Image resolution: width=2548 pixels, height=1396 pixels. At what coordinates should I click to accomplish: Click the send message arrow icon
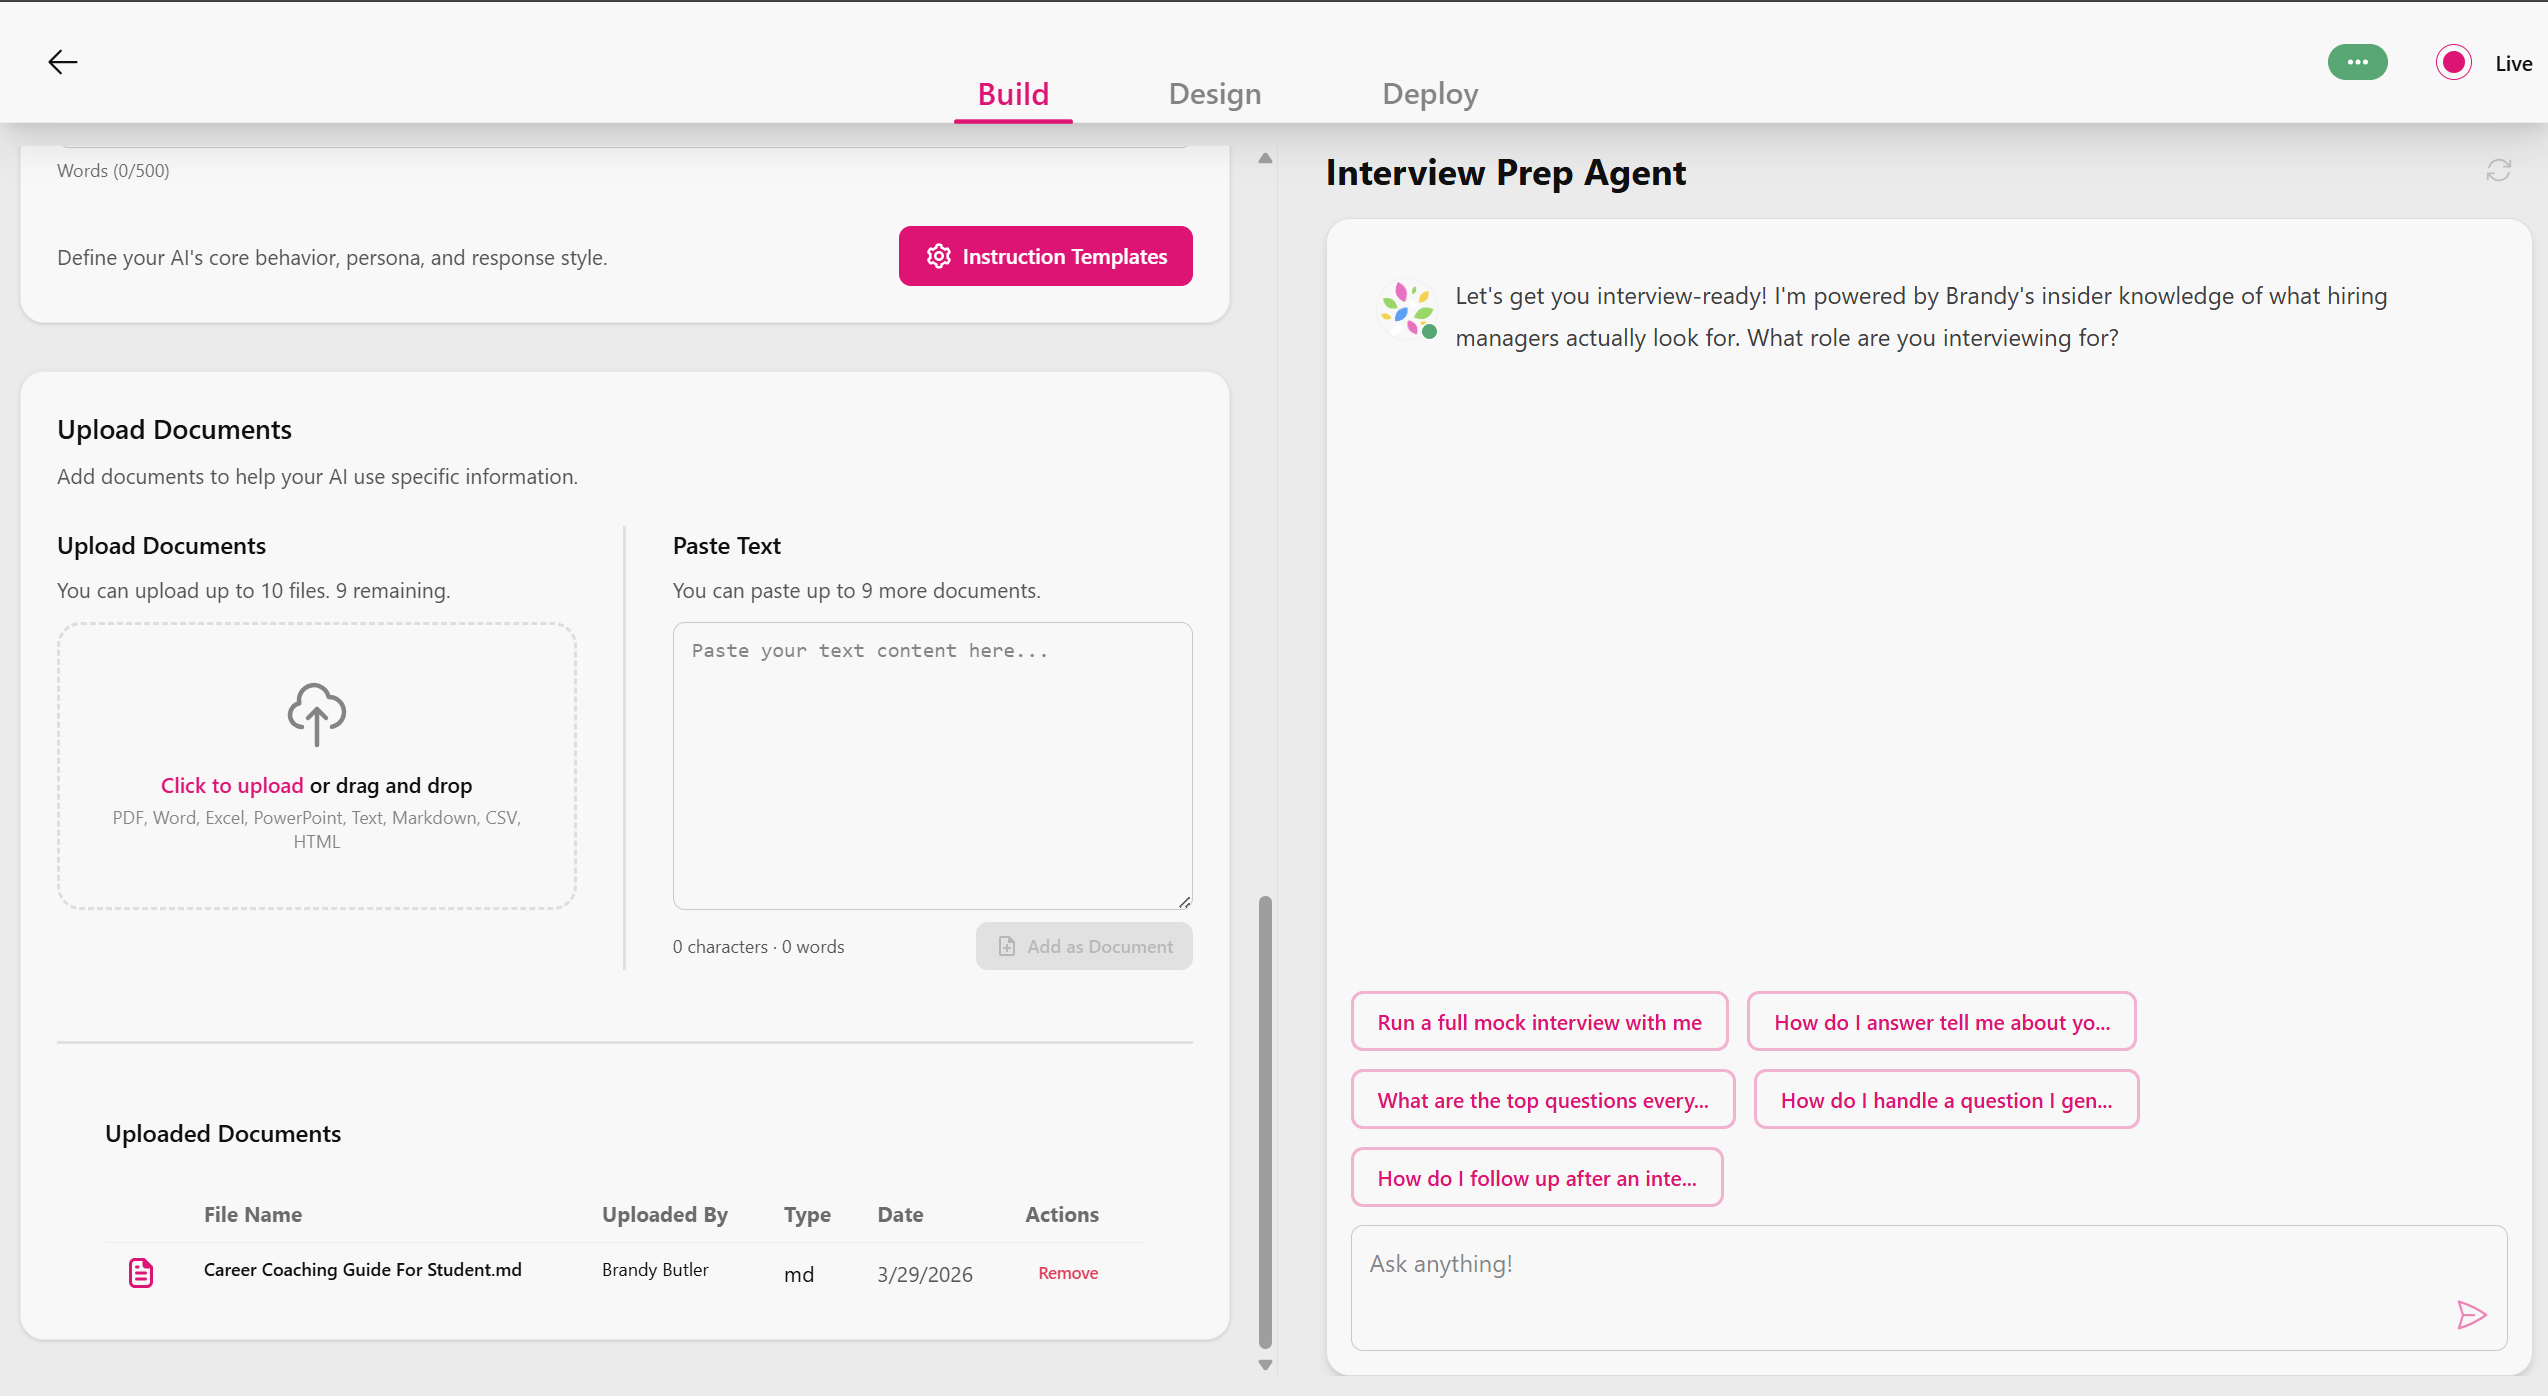(x=2472, y=1314)
